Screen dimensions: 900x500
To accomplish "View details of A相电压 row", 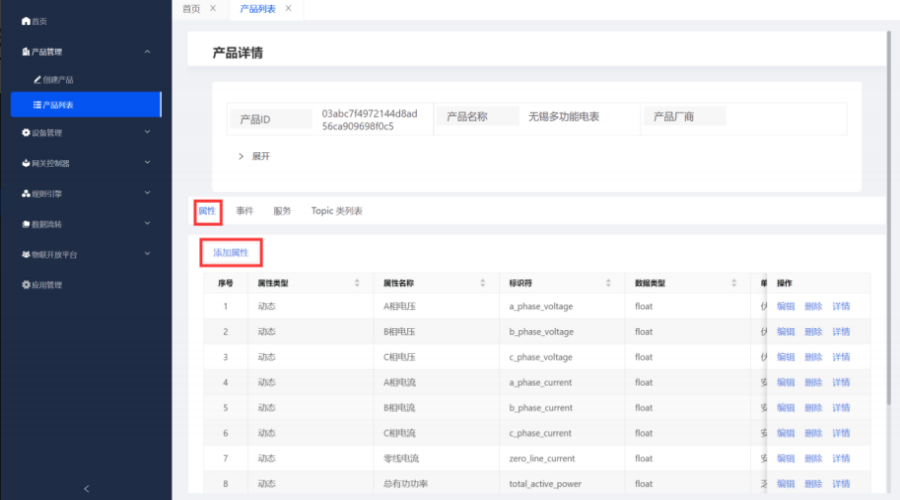I will coord(841,307).
